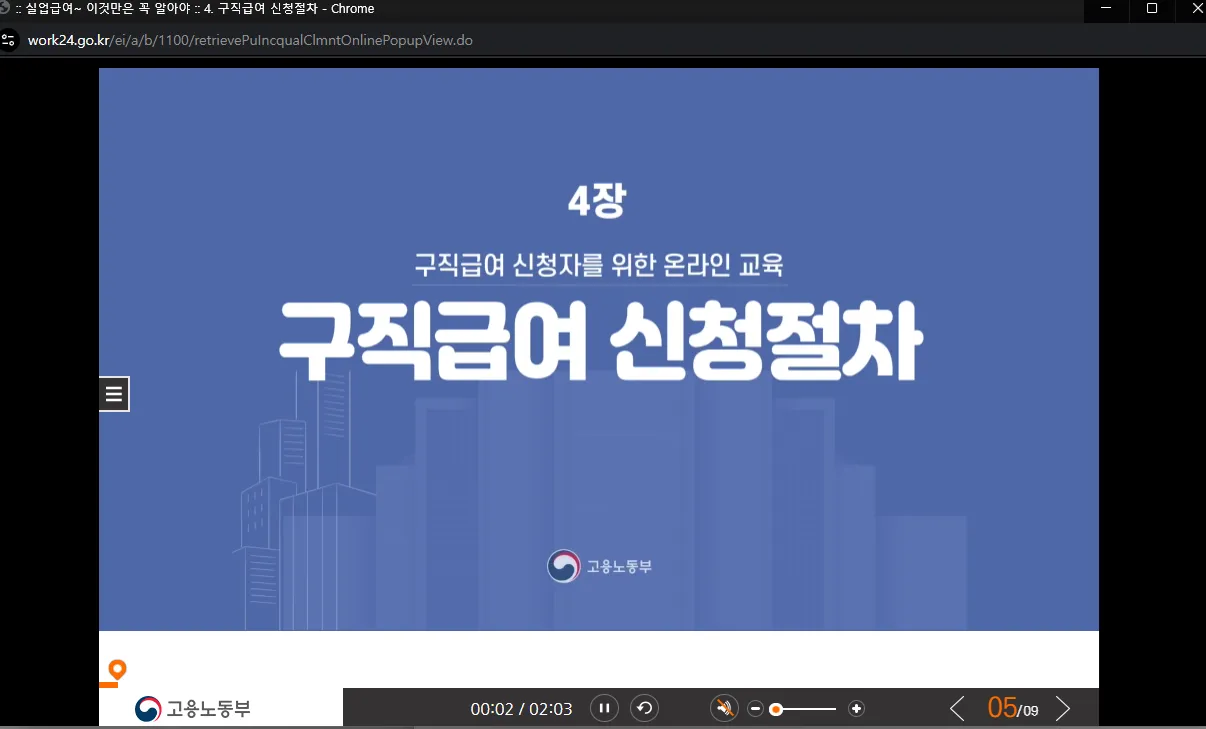1206x729 pixels.
Task: Maximize the Chrome popup window
Action: click(x=1152, y=8)
